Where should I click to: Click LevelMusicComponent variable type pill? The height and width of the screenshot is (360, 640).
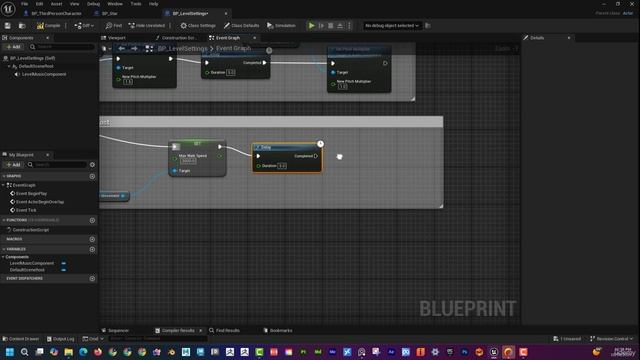(x=64, y=263)
